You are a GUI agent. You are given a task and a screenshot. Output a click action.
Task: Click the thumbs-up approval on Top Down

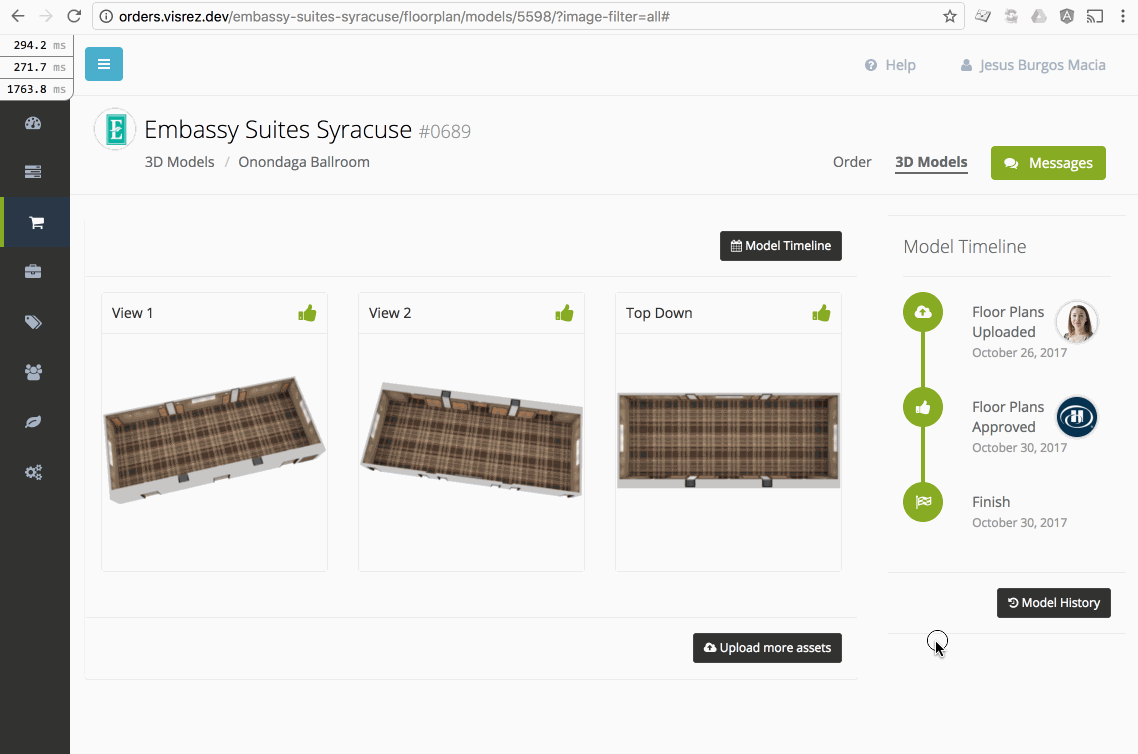821,313
